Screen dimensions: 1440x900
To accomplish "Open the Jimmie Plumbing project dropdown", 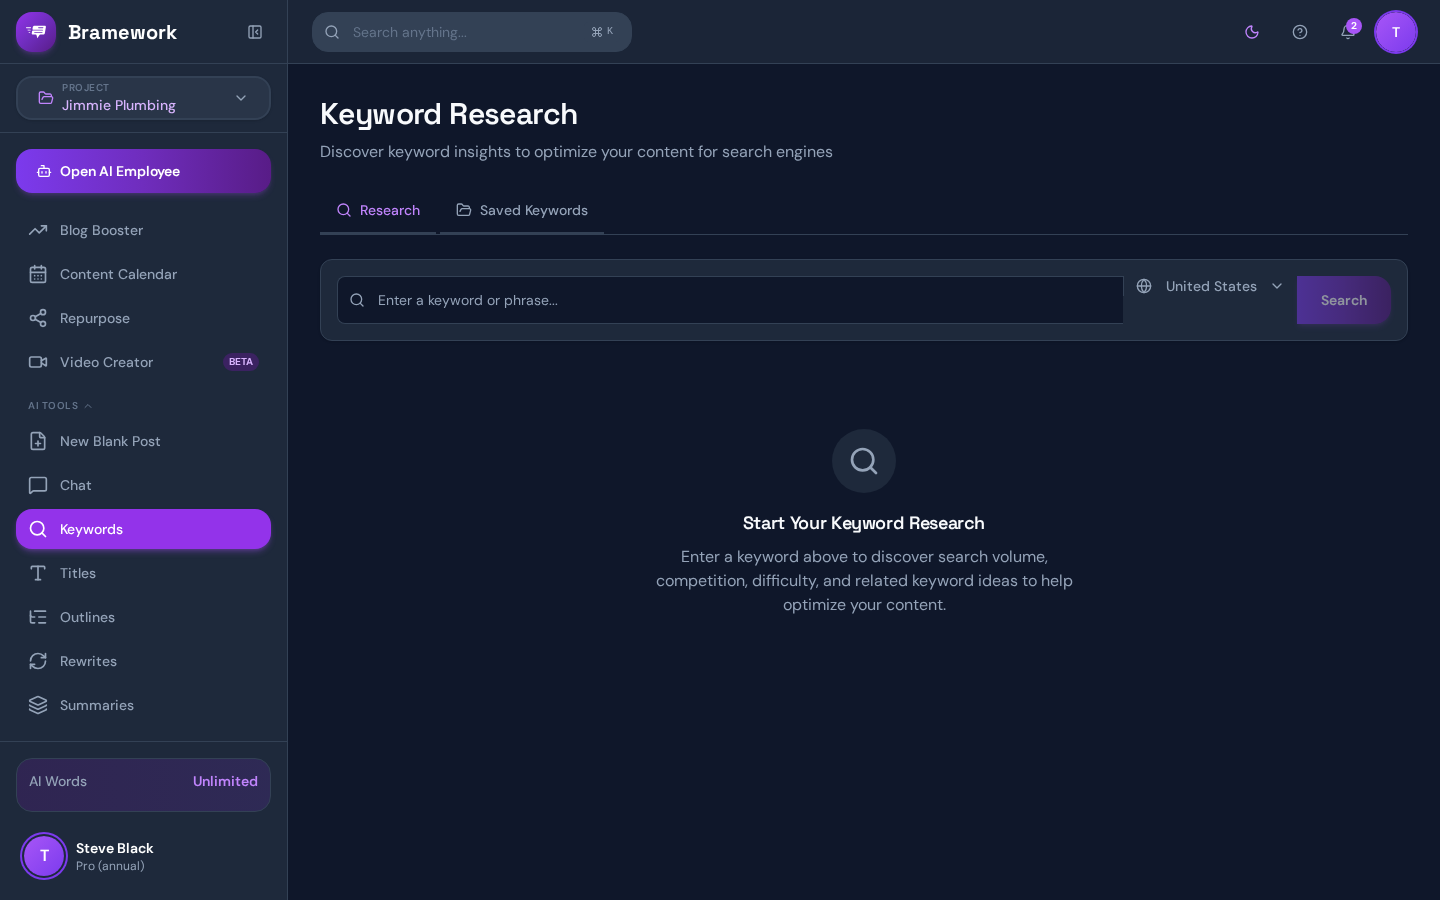I will pos(143,98).
